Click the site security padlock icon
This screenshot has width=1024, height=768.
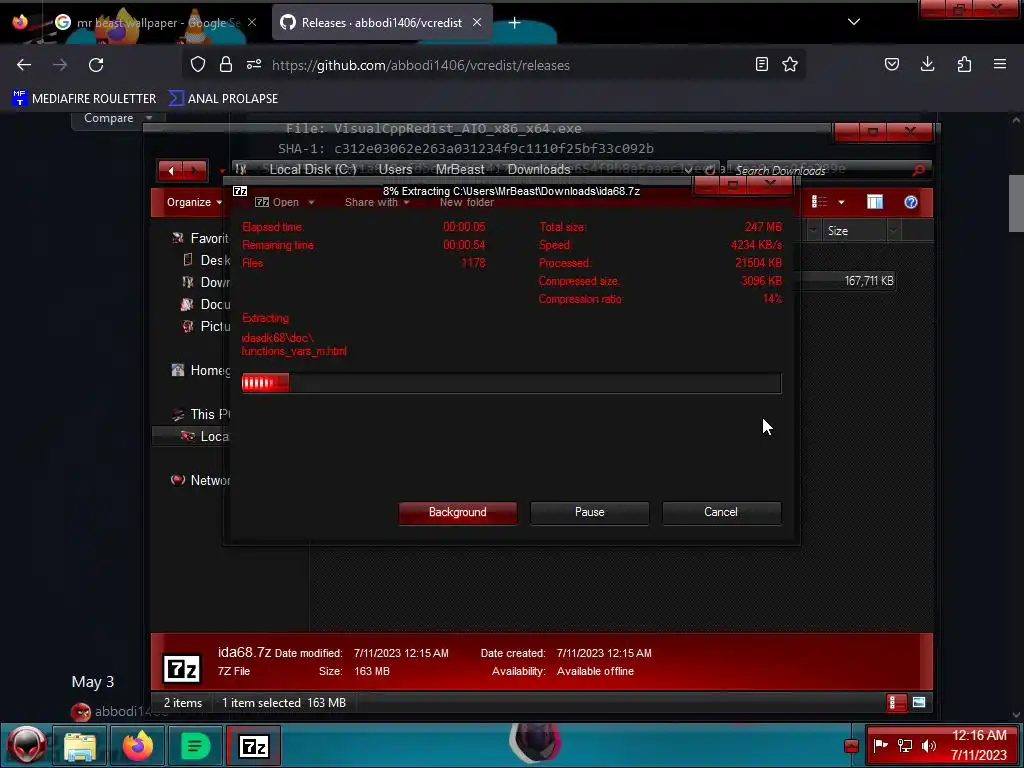pyautogui.click(x=226, y=64)
